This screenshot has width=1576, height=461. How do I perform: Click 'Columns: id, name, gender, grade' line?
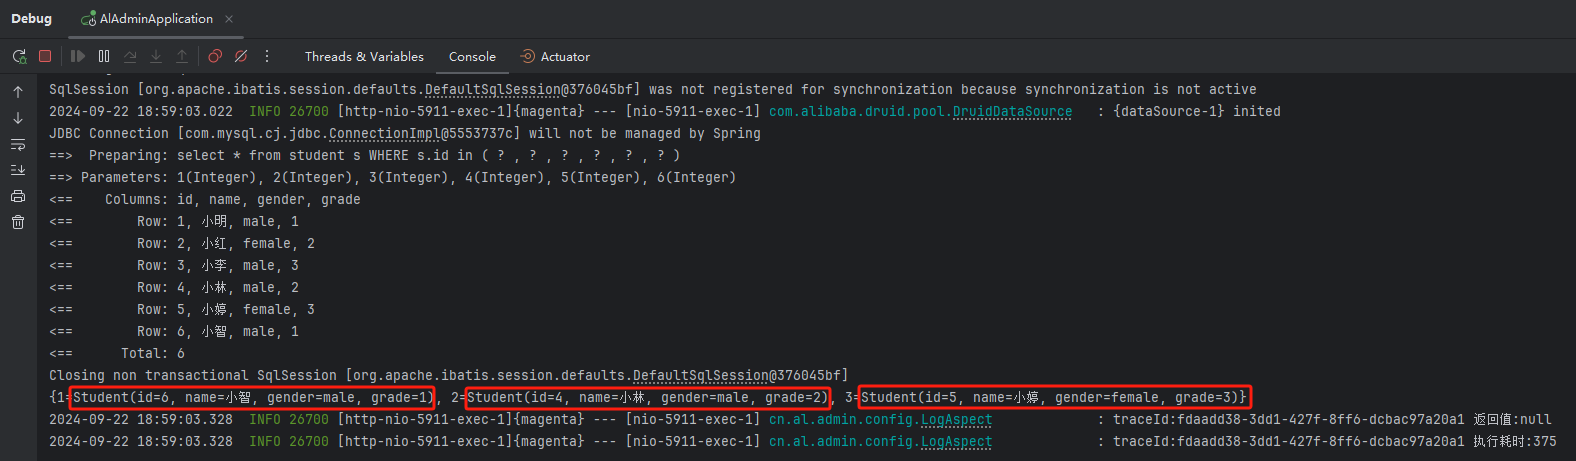pos(205,200)
